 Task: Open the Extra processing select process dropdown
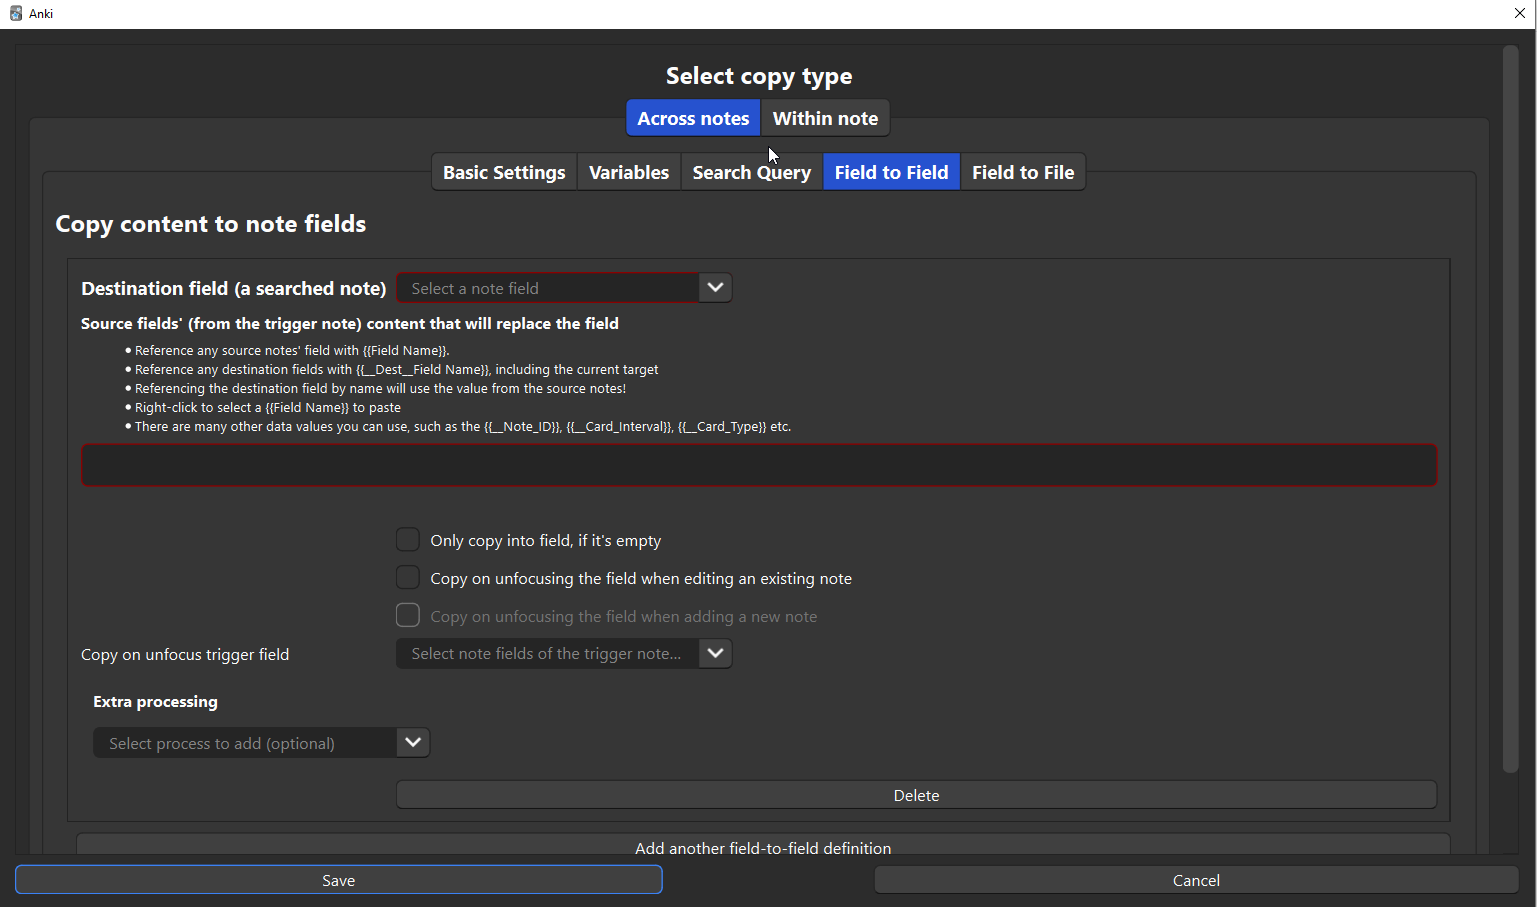(262, 743)
